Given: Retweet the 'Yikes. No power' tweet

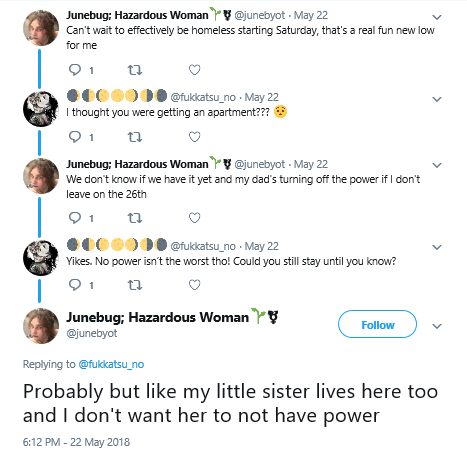Looking at the screenshot, I should click(x=135, y=285).
